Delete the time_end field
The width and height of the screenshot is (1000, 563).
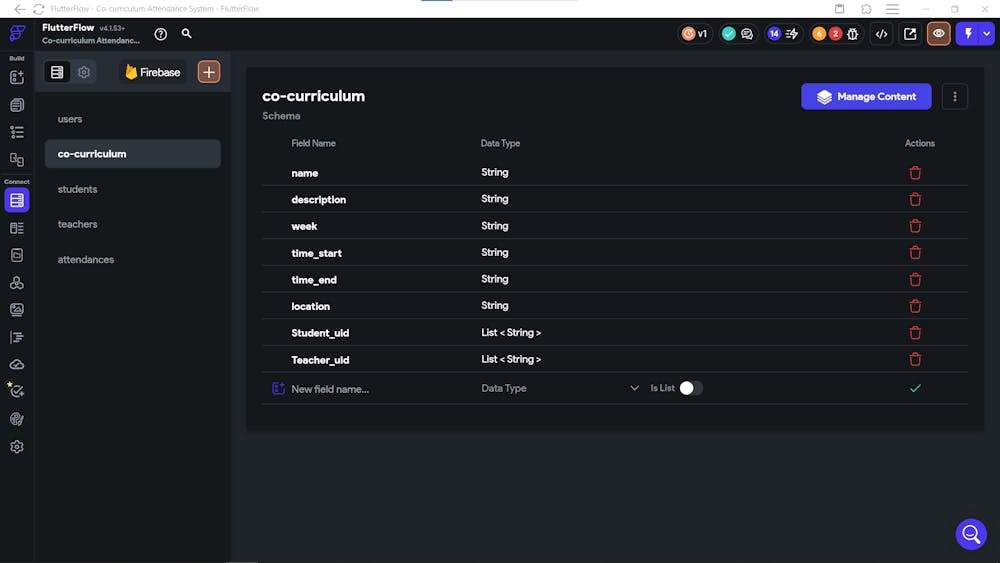coord(915,279)
